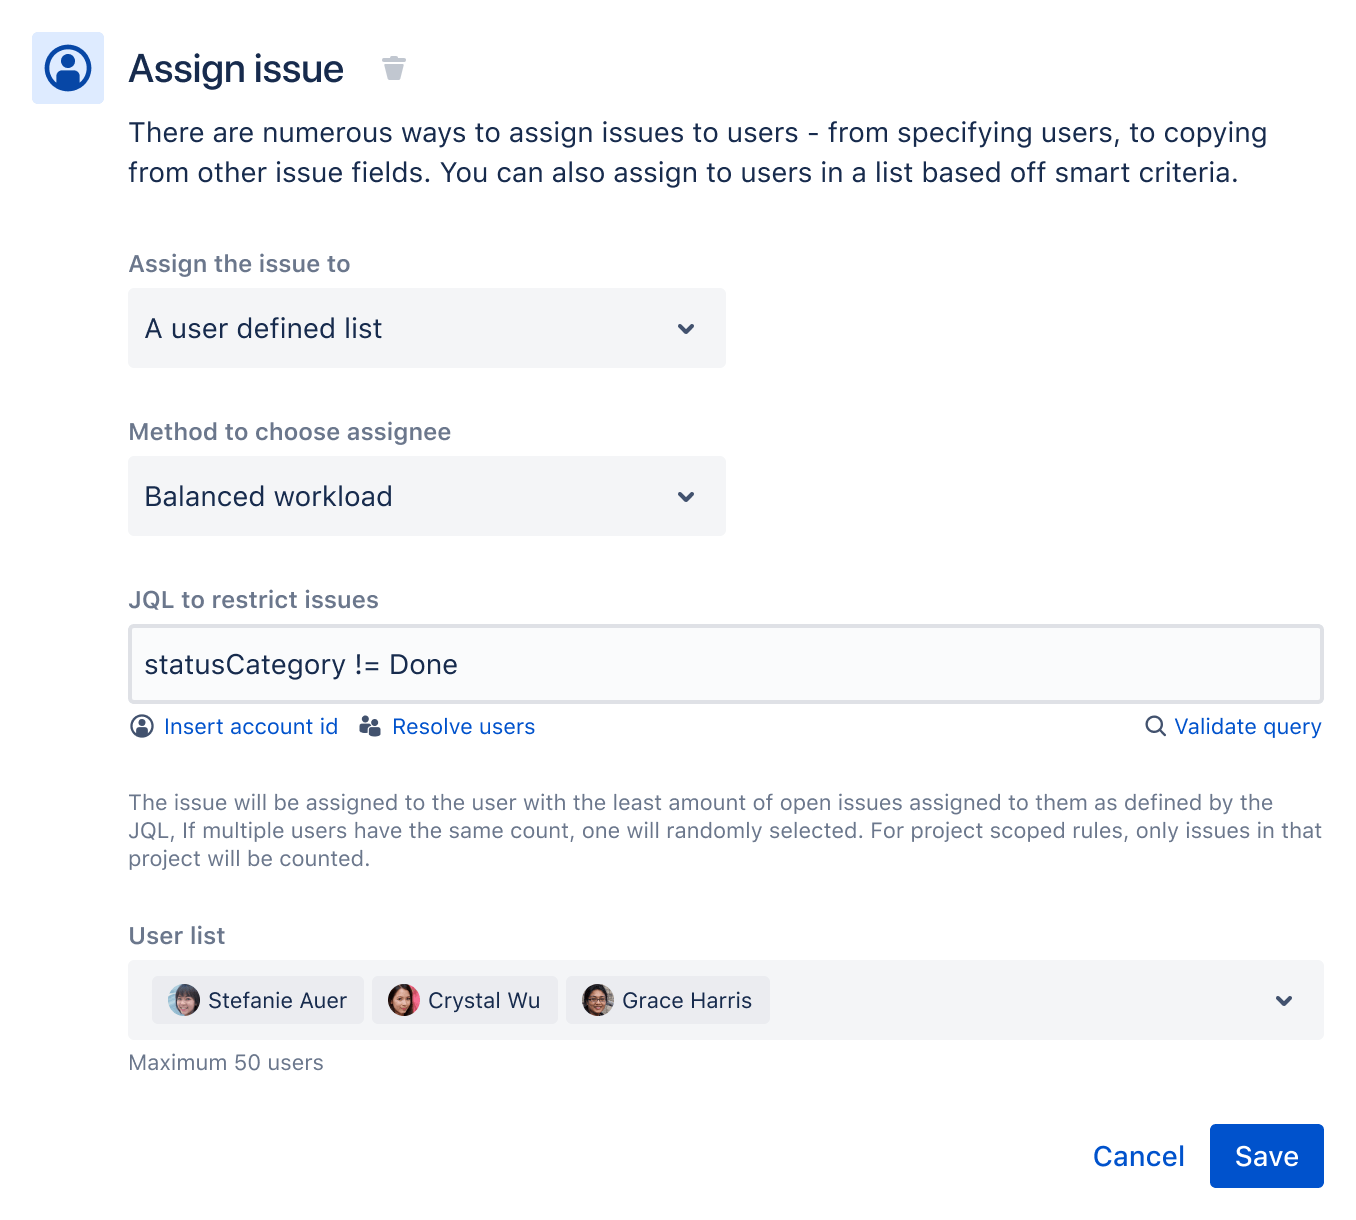1356x1220 pixels.
Task: Click the 'User list' label
Action: [177, 935]
